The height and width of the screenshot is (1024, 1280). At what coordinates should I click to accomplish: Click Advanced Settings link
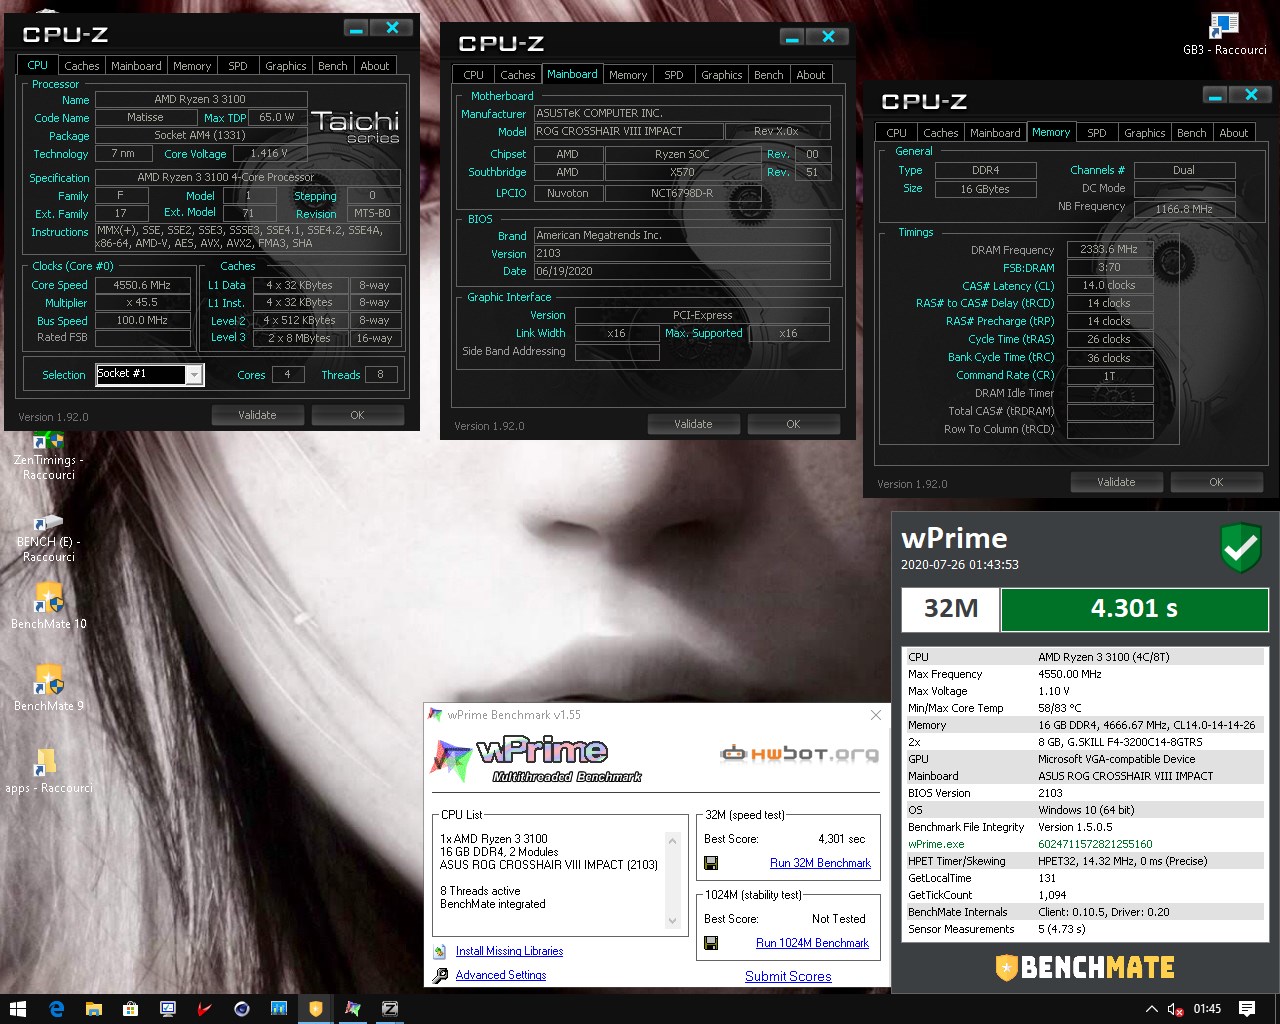coord(501,975)
